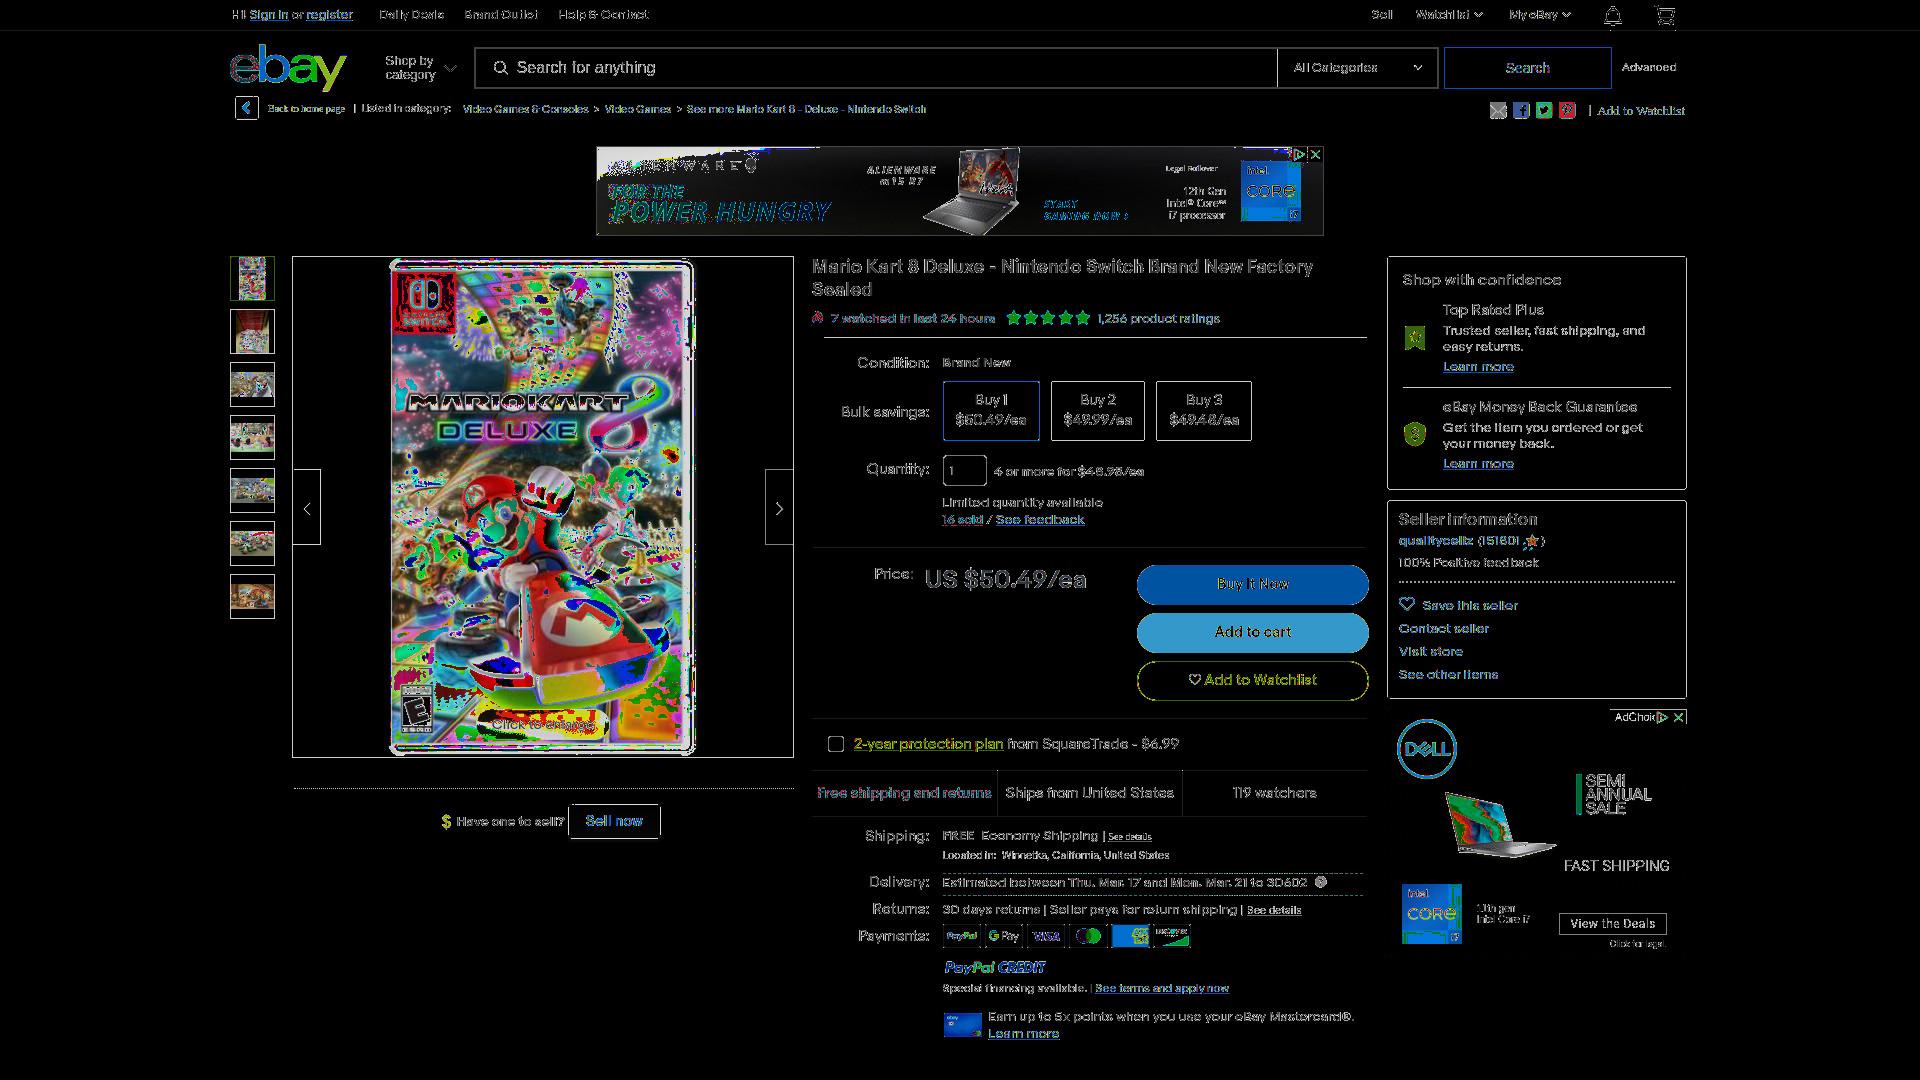Click the search magnifier icon
The image size is (1920, 1080).
pos(501,68)
